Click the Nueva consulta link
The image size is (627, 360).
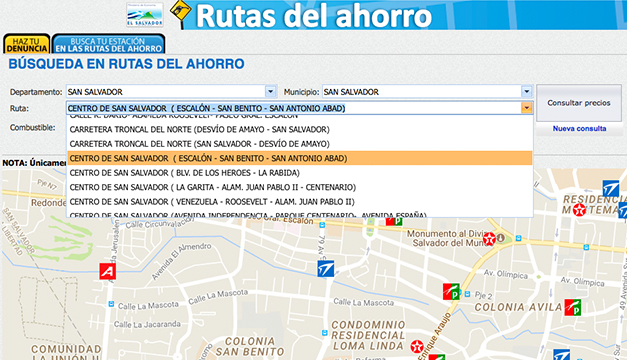(x=579, y=128)
